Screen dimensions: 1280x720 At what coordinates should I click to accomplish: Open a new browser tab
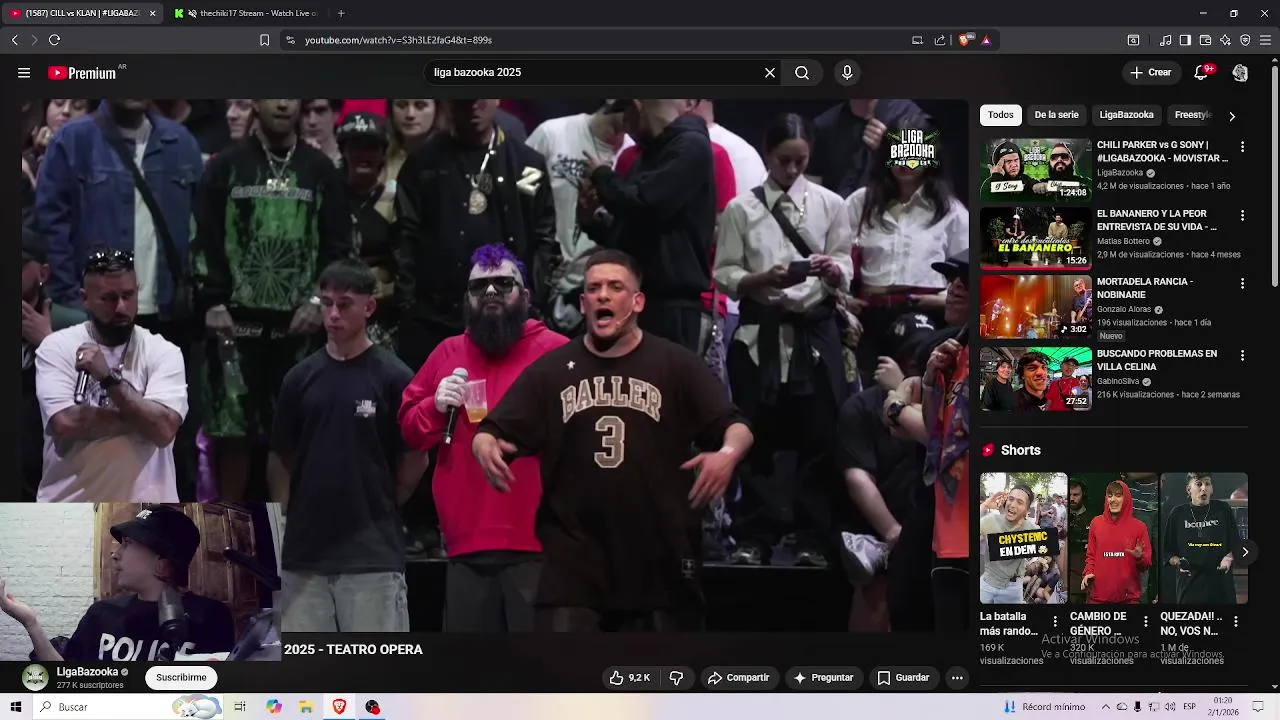[341, 13]
